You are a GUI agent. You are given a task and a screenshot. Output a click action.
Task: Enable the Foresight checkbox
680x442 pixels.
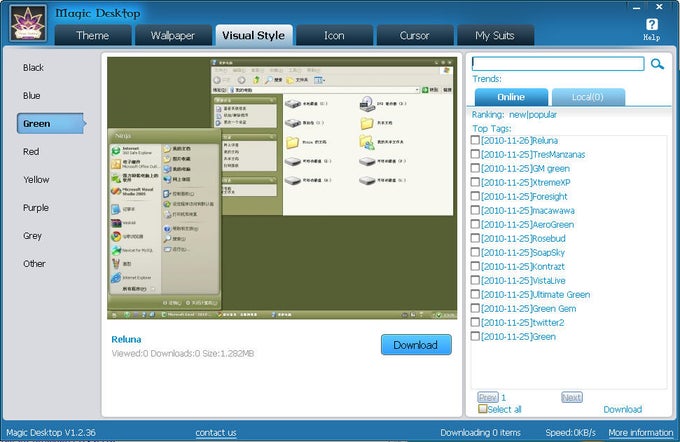pyautogui.click(x=475, y=196)
